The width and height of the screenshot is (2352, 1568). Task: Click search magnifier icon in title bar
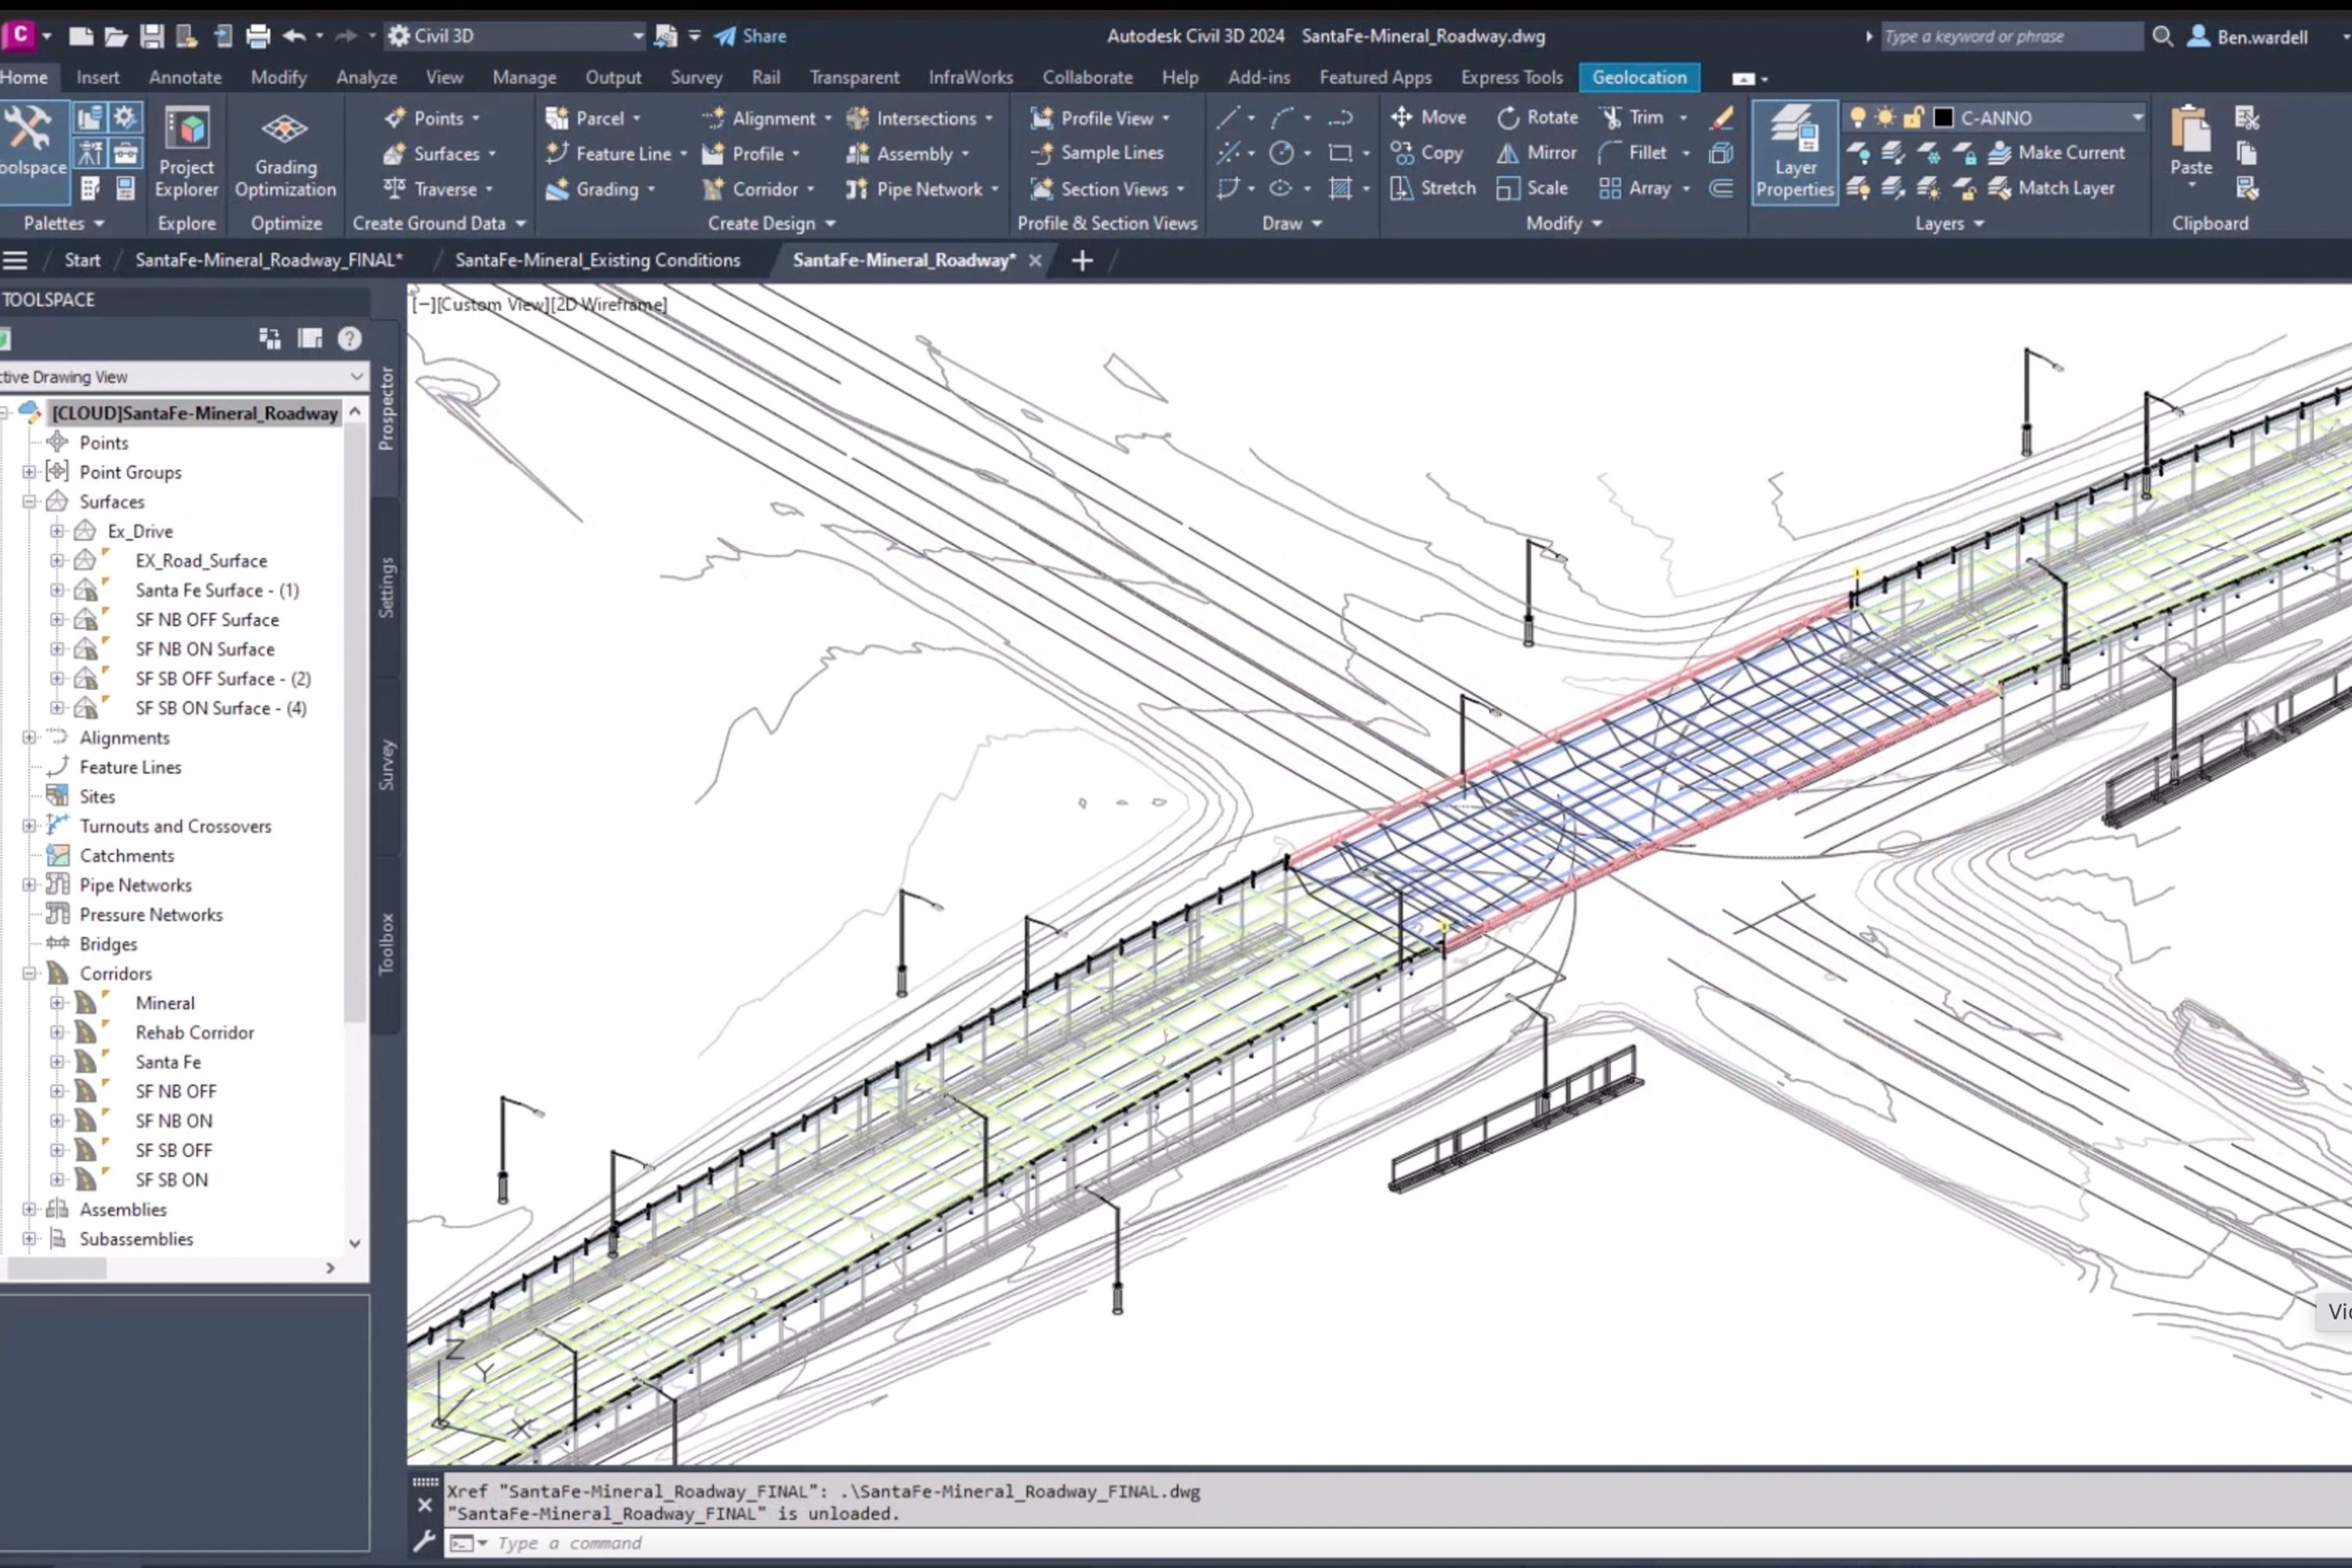2162,37
